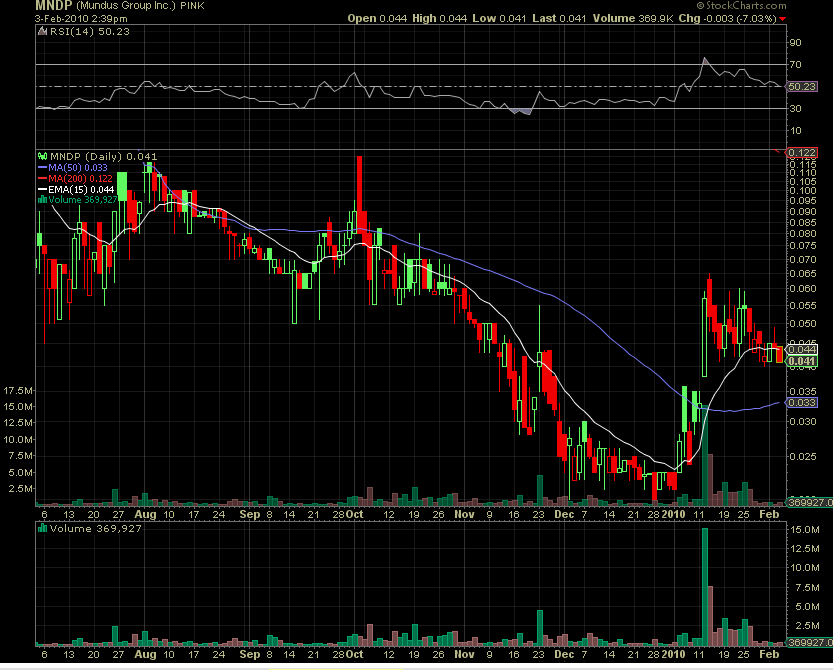The height and width of the screenshot is (670, 833).
Task: Click the 0.035 level on the price axis
Action: click(803, 392)
